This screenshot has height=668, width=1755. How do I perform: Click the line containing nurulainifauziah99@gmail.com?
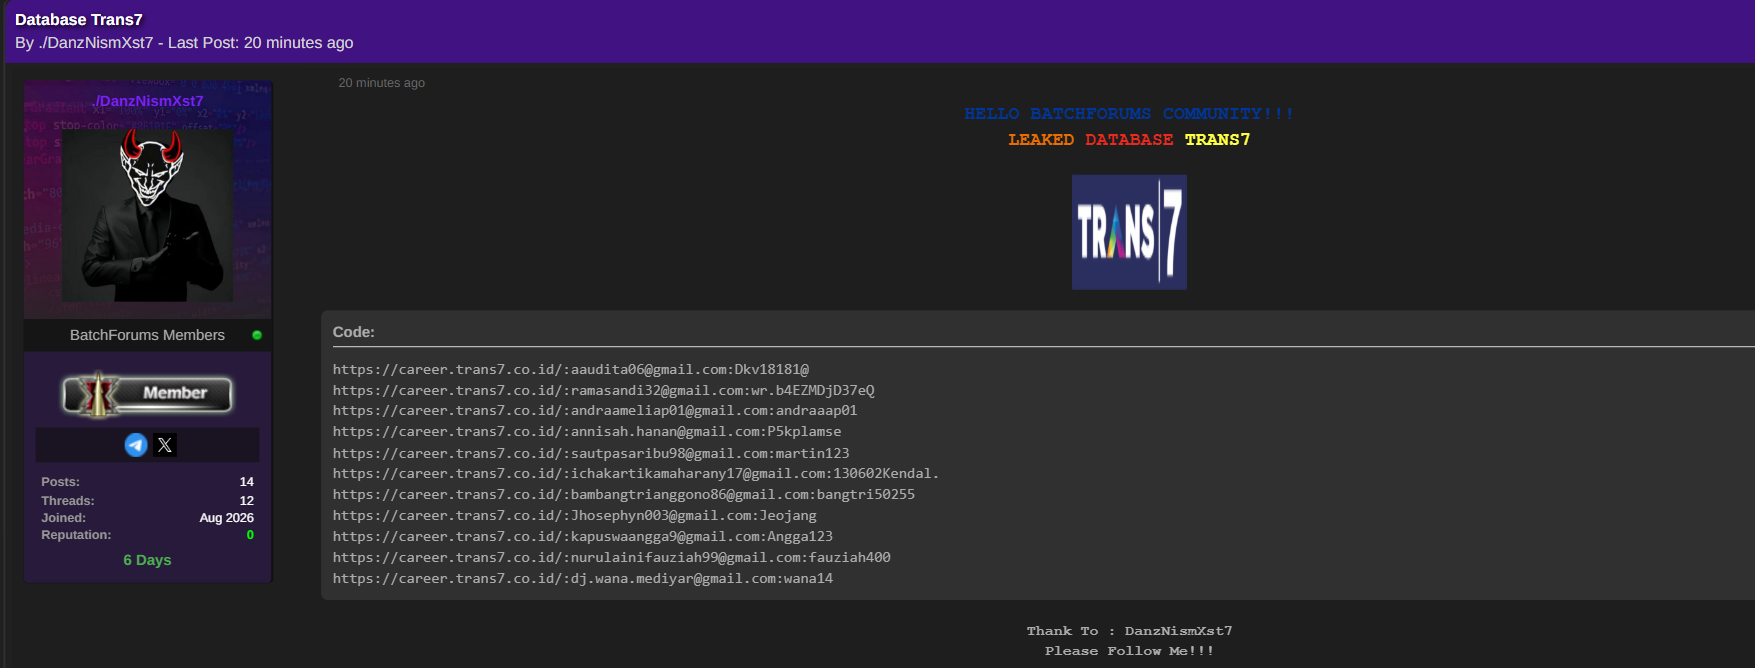pos(612,558)
